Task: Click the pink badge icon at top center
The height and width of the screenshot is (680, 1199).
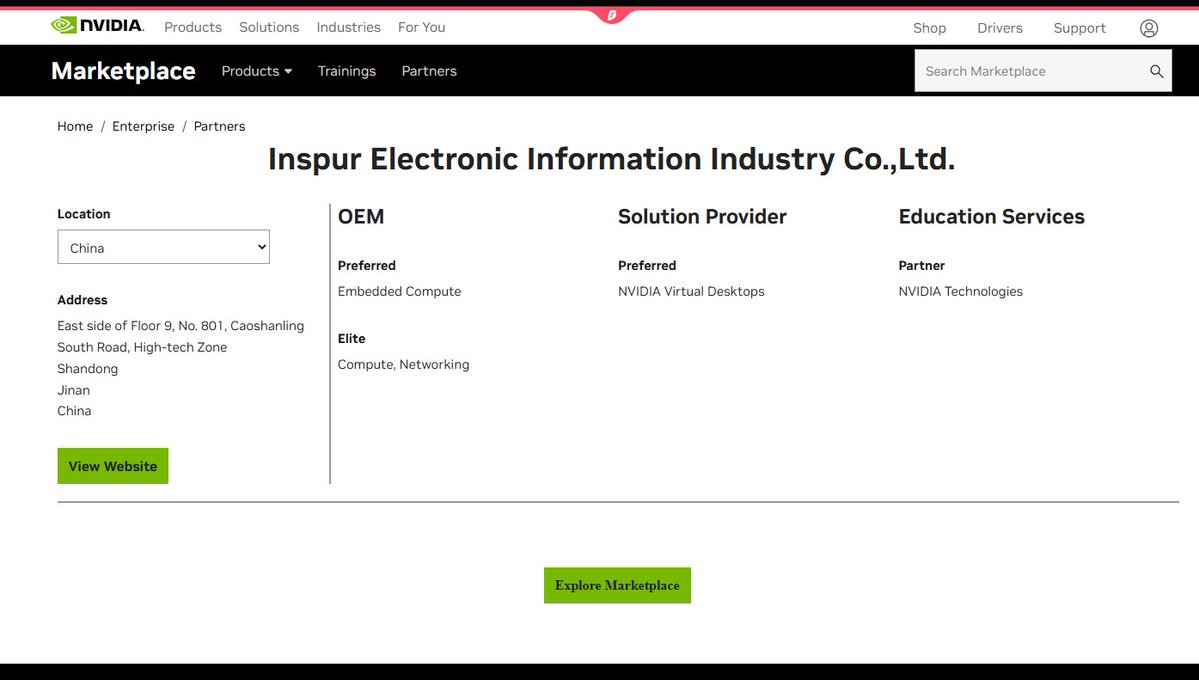Action: coord(611,15)
